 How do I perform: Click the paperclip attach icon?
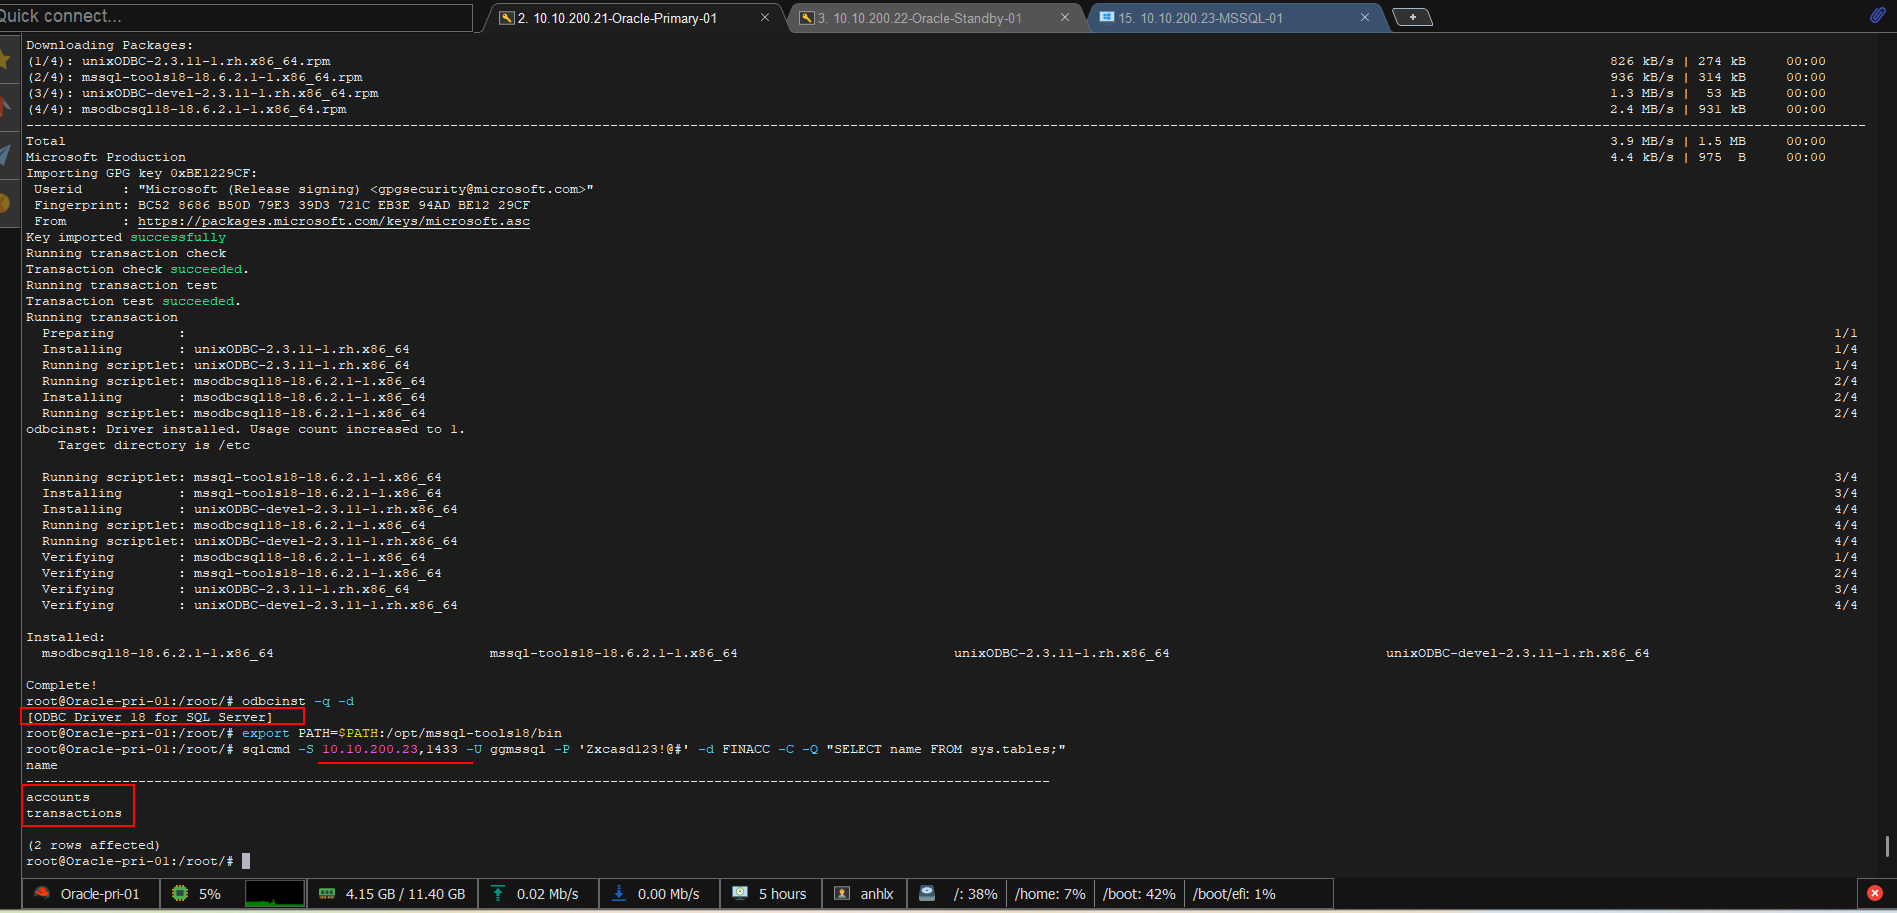click(1877, 15)
